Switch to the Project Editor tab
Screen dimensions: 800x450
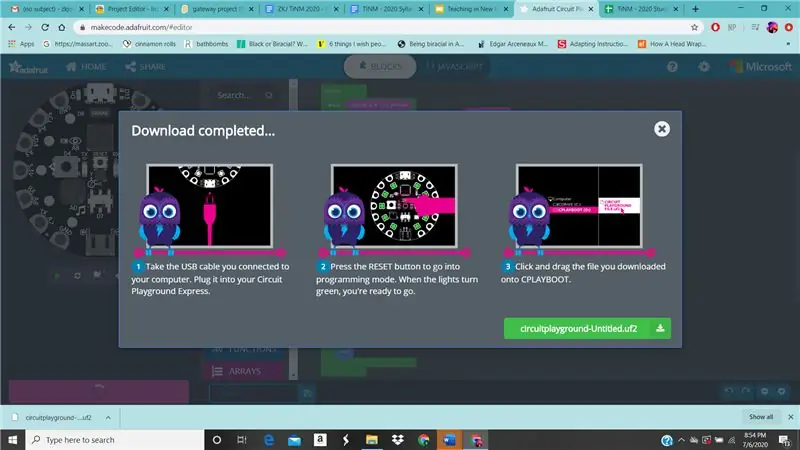[x=132, y=9]
